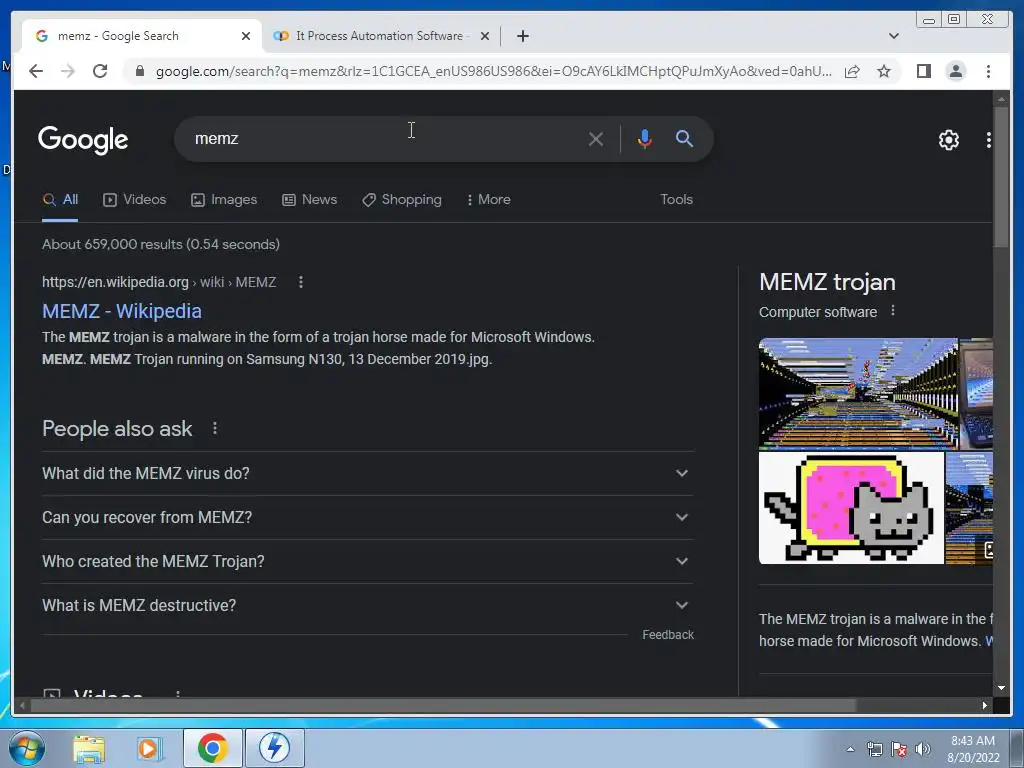Click the Chrome taskbar icon

coord(212,748)
